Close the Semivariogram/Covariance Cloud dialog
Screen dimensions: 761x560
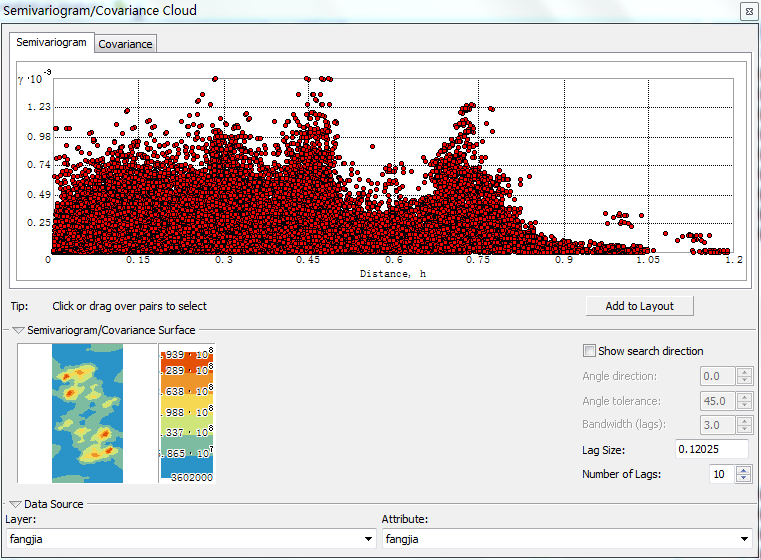pyautogui.click(x=747, y=12)
